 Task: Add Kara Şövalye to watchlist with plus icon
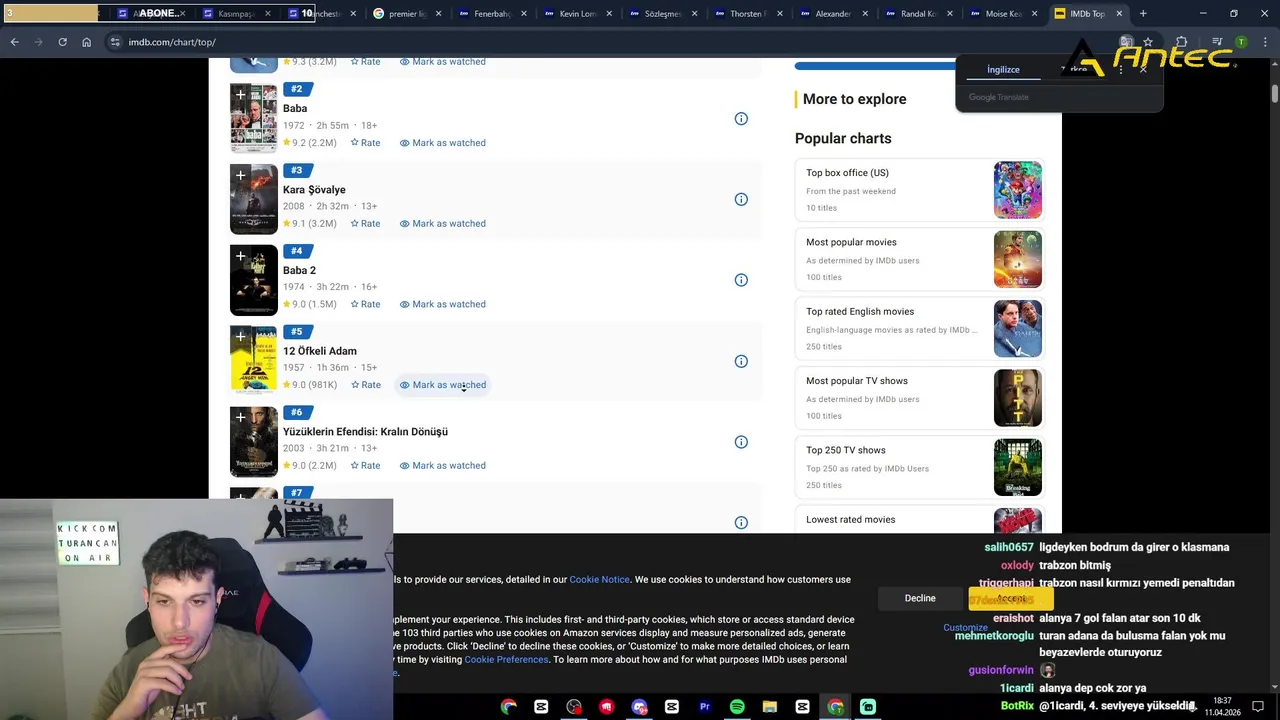pyautogui.click(x=240, y=176)
